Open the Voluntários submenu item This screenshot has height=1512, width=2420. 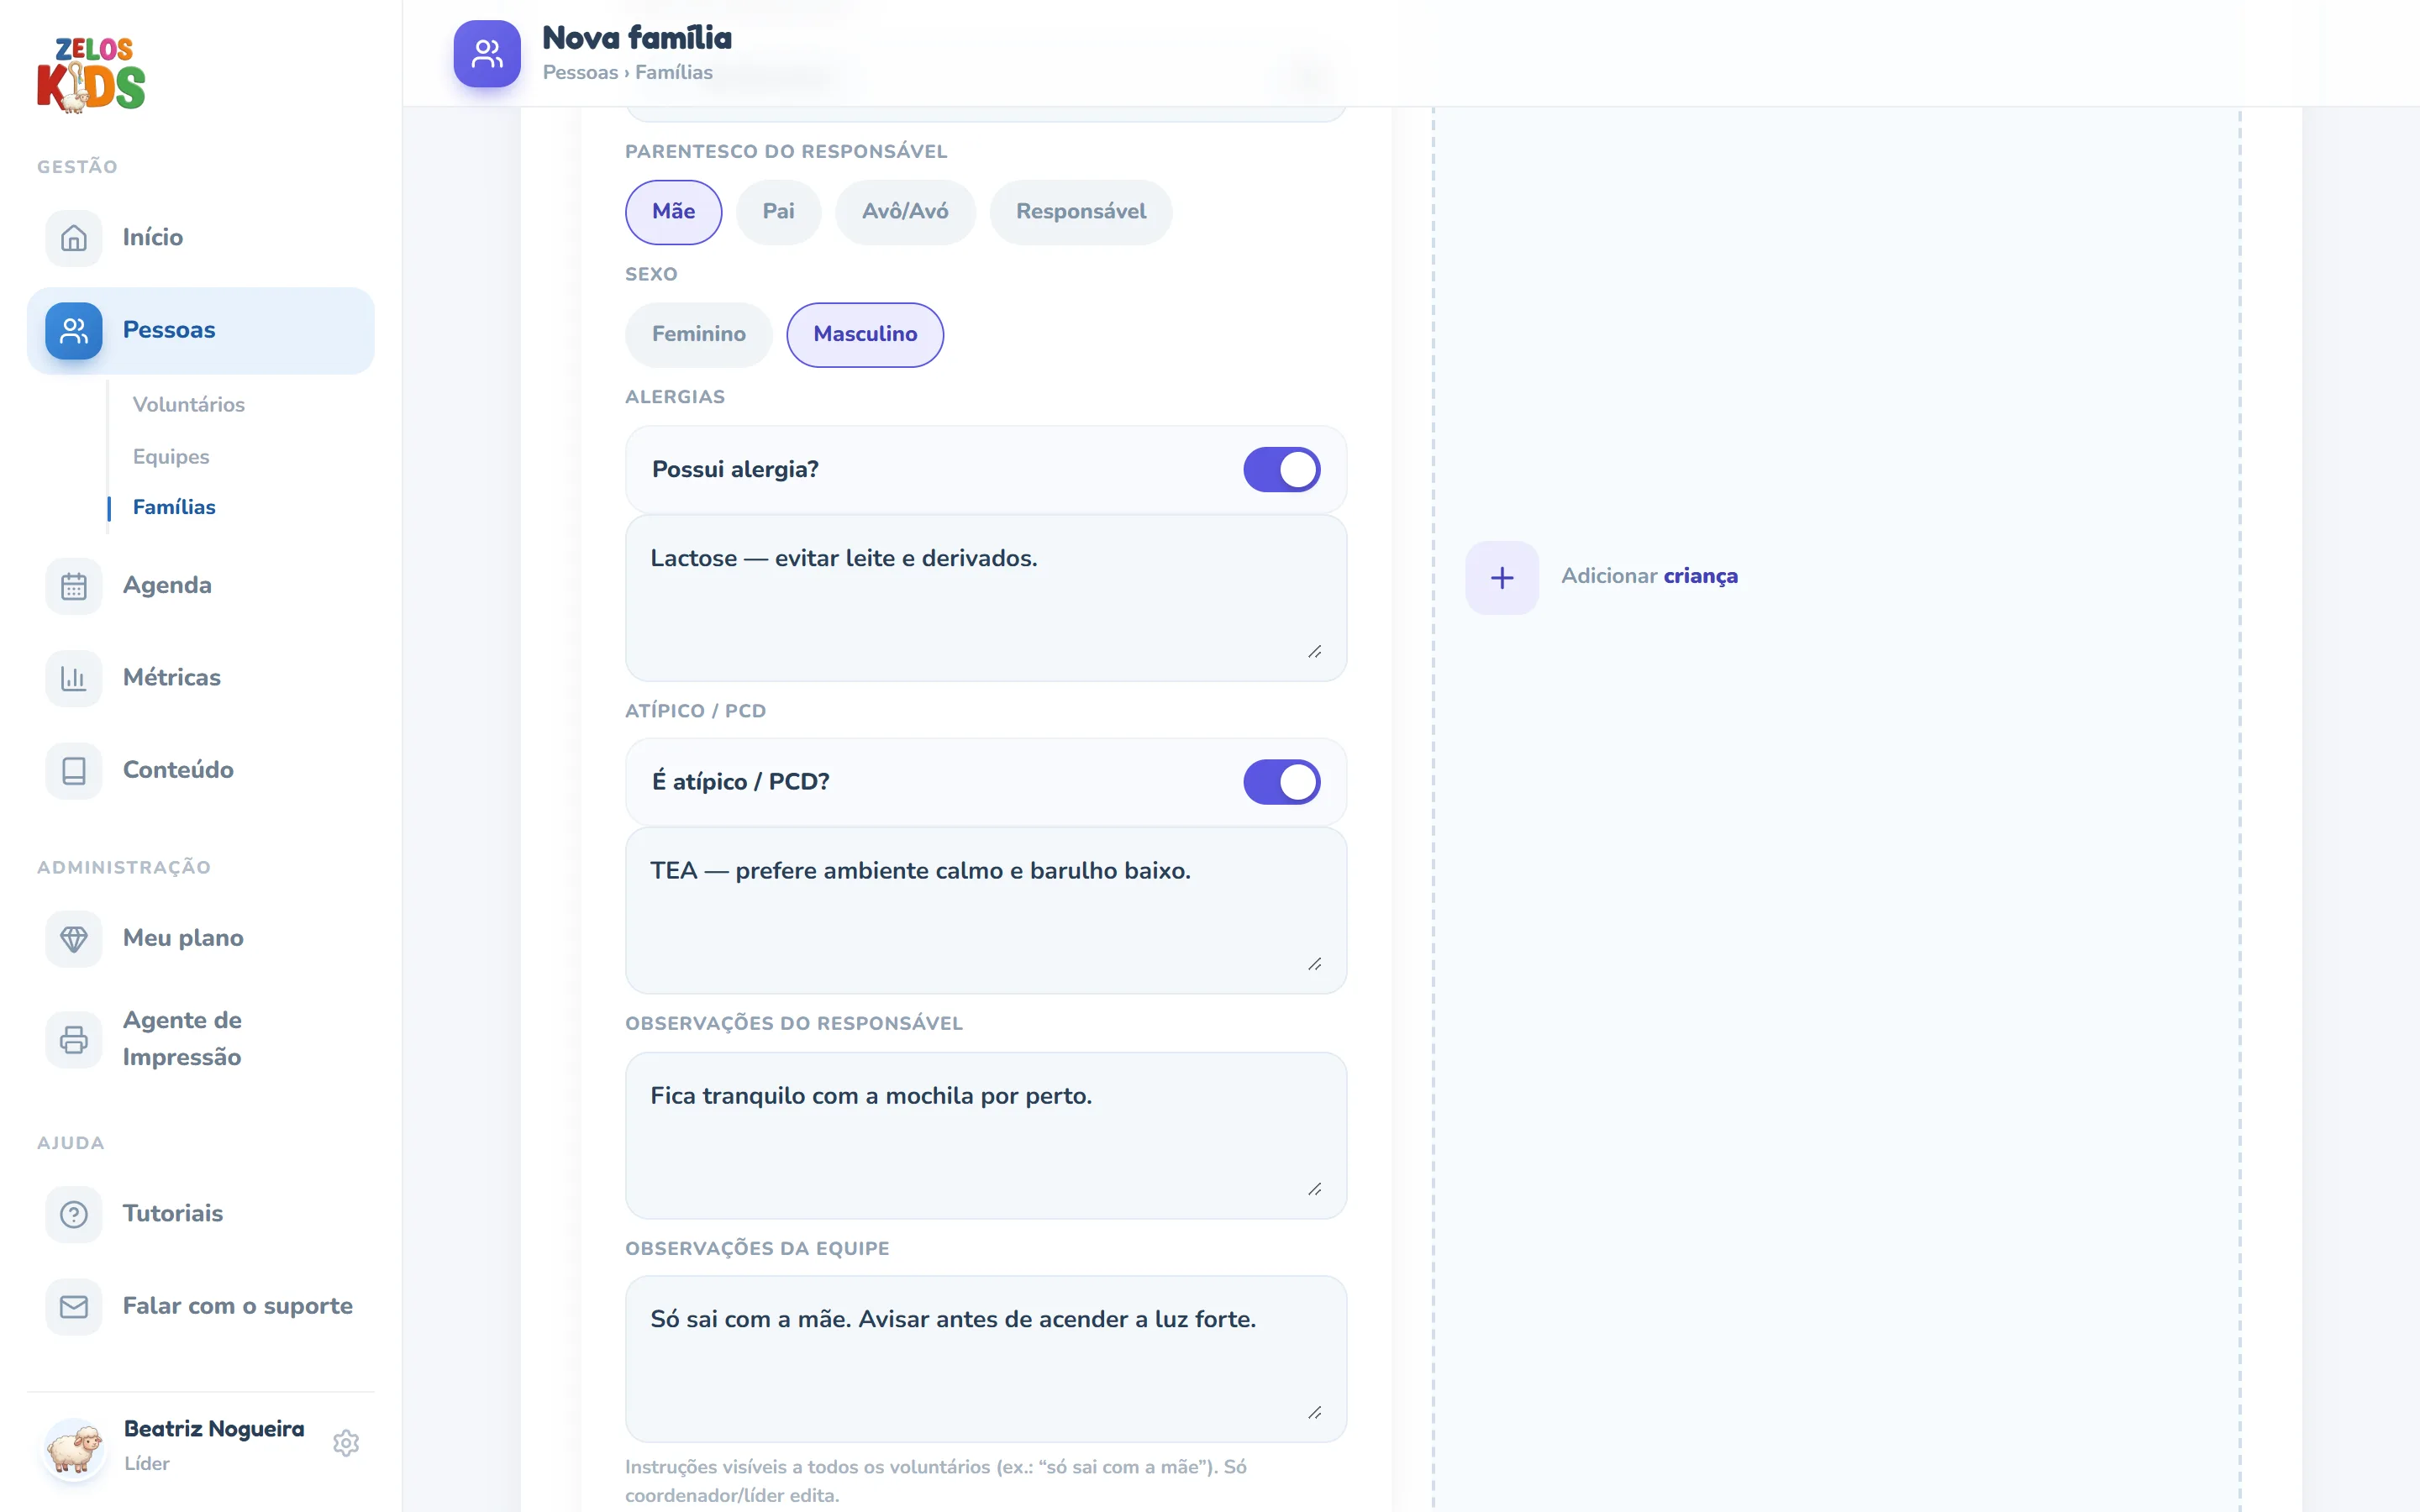tap(188, 404)
